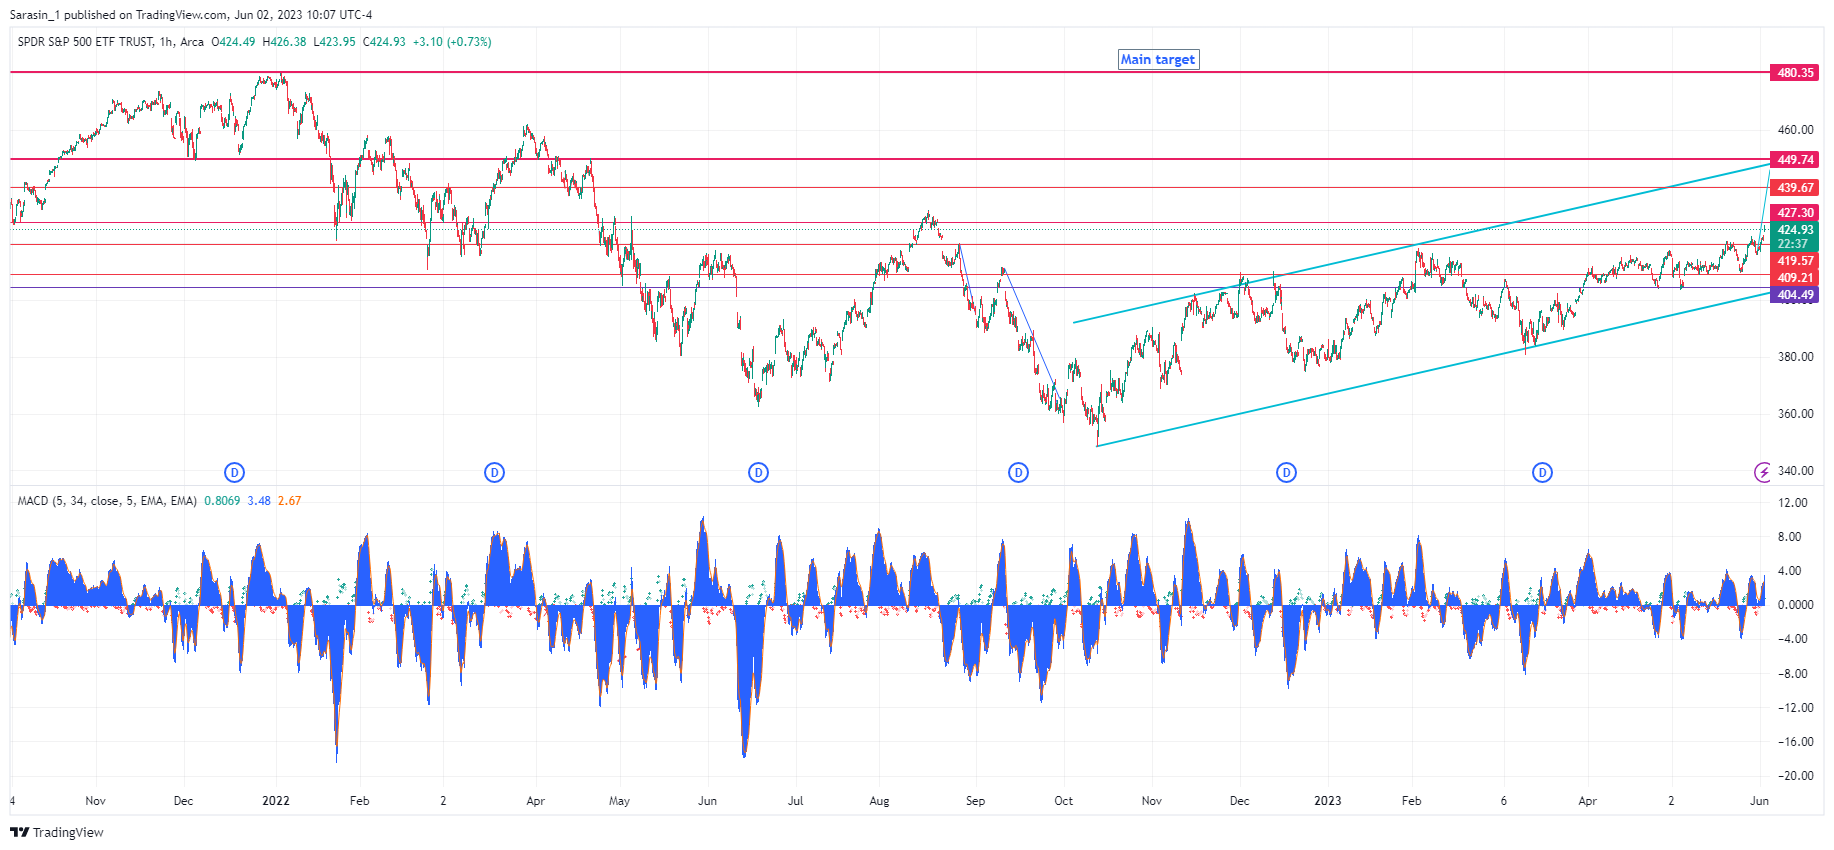Screen dimensions: 1834x850
Task: Select the 0.0000 MACD axis value
Action: [x=1795, y=605]
